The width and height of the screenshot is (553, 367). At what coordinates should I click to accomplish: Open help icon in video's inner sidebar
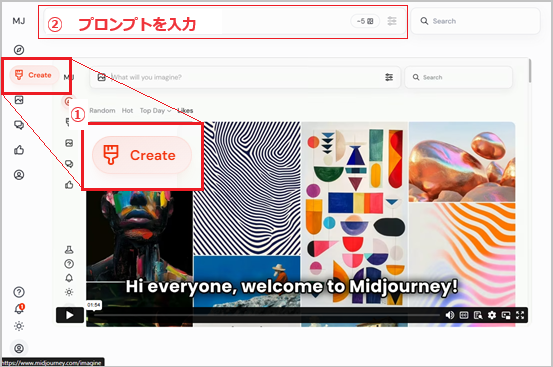[69, 264]
